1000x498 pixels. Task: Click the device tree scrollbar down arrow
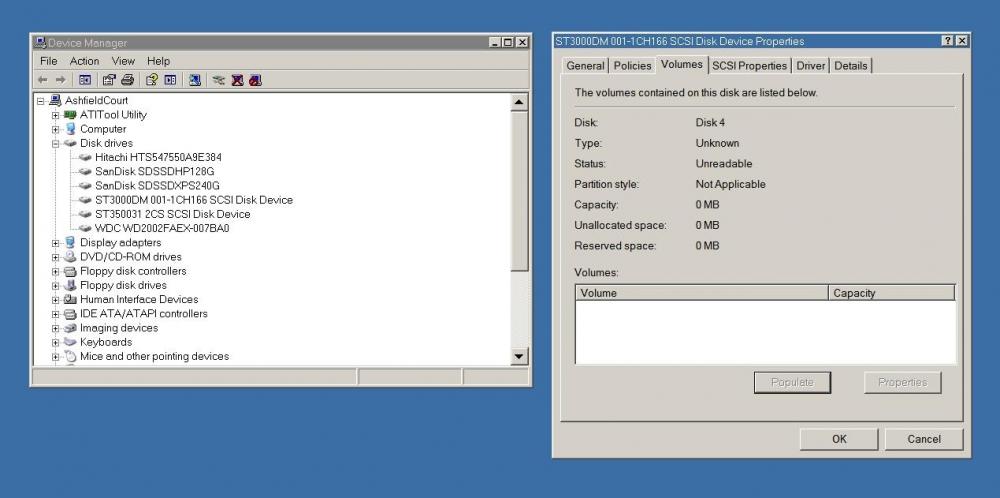pyautogui.click(x=519, y=356)
